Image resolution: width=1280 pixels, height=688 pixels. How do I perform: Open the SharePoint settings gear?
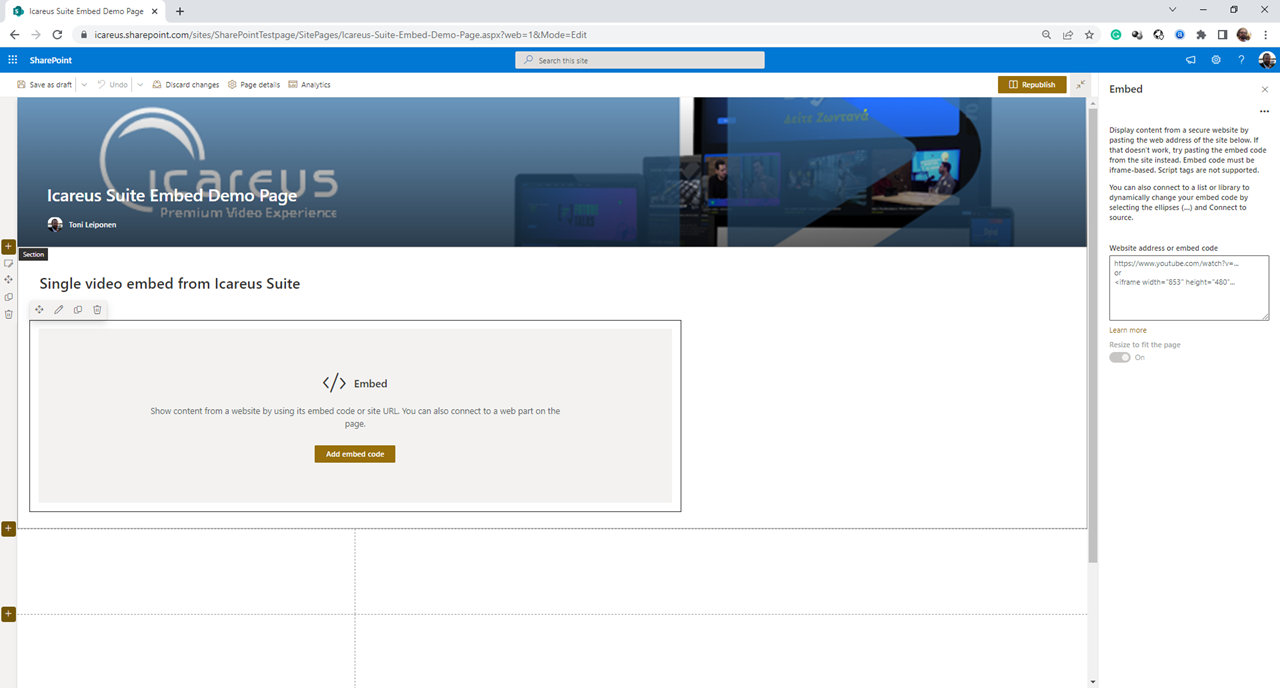(x=1216, y=60)
